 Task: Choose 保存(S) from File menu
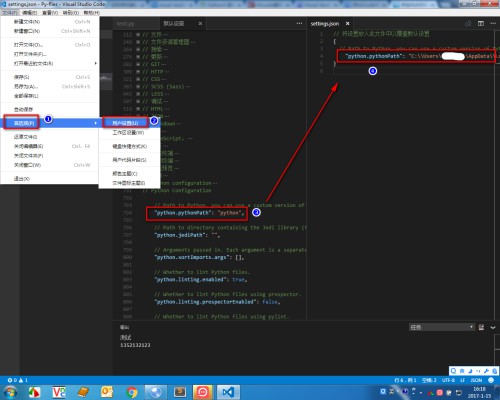(50, 77)
